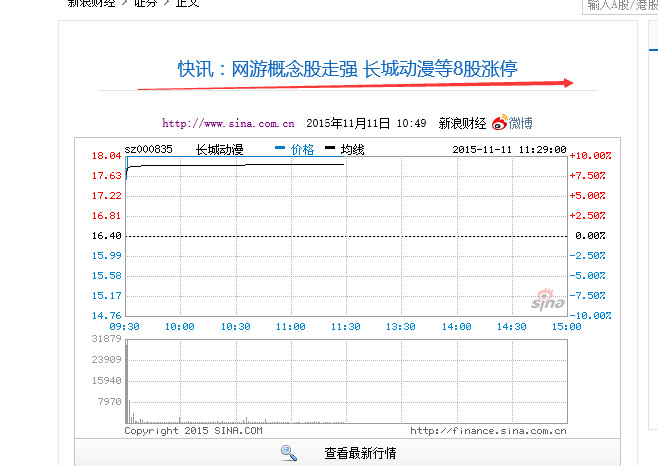The image size is (658, 466).
Task: Click the 长城动漫 stock name label
Action: pos(219,149)
